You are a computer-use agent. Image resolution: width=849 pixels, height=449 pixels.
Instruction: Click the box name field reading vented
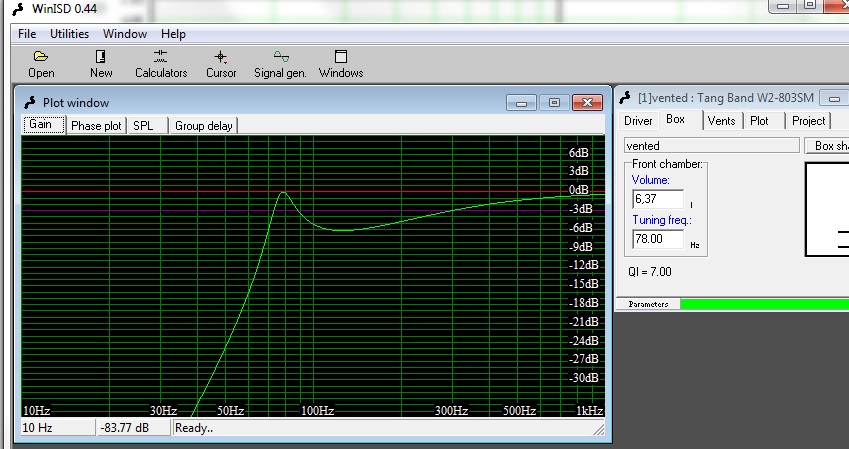coord(711,146)
